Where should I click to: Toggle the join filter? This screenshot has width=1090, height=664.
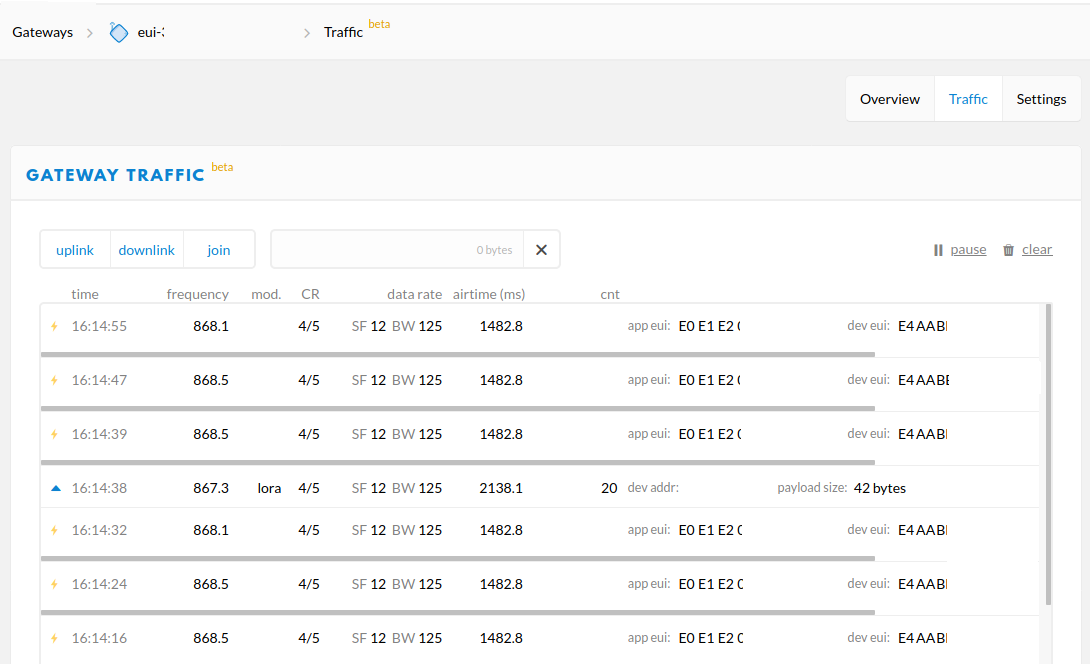coord(219,250)
